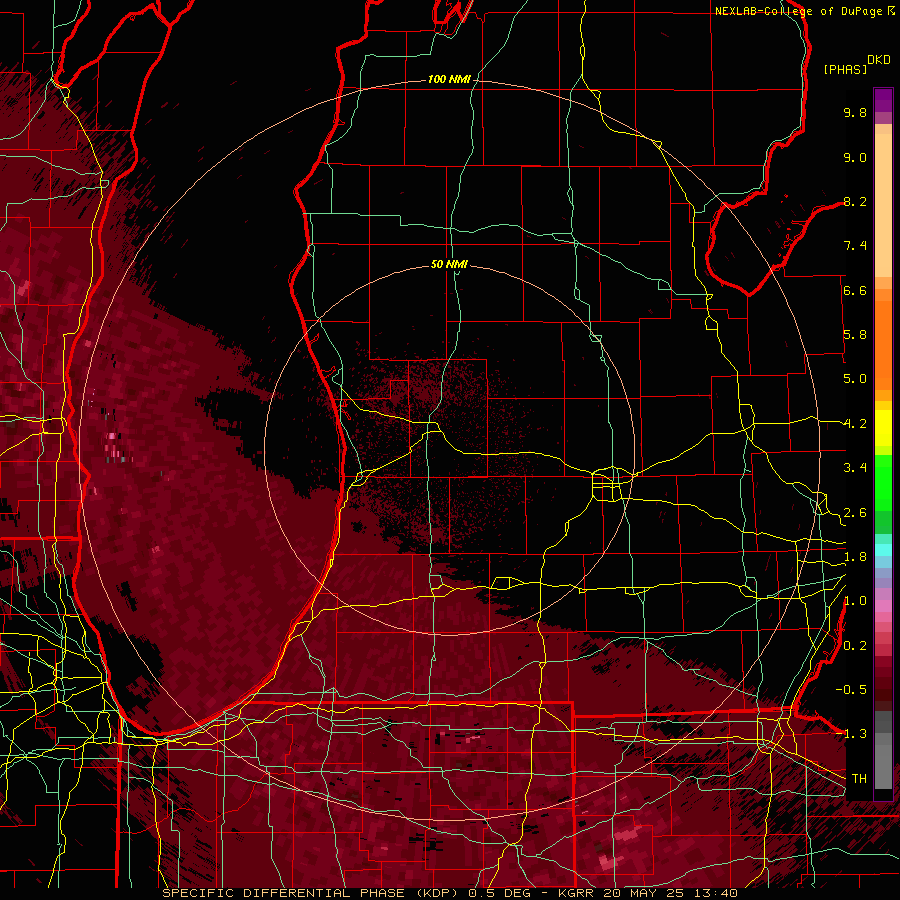Pick the cyan segment of the color bar

pos(883,550)
